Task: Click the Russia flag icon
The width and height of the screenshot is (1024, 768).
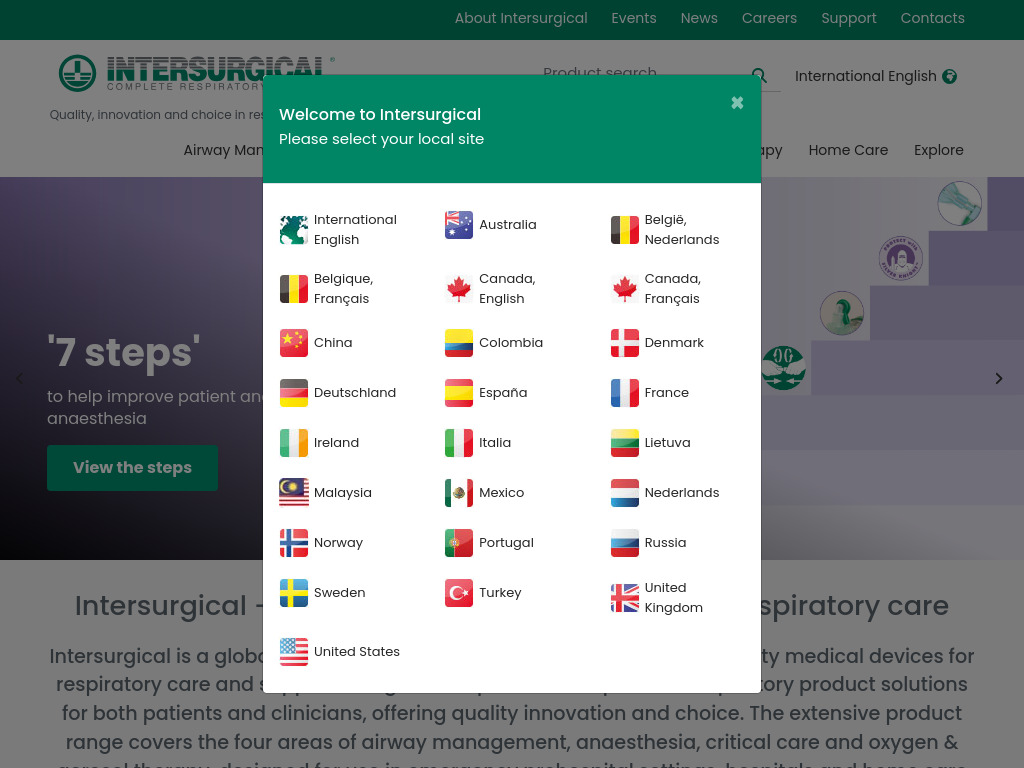Action: (x=625, y=543)
